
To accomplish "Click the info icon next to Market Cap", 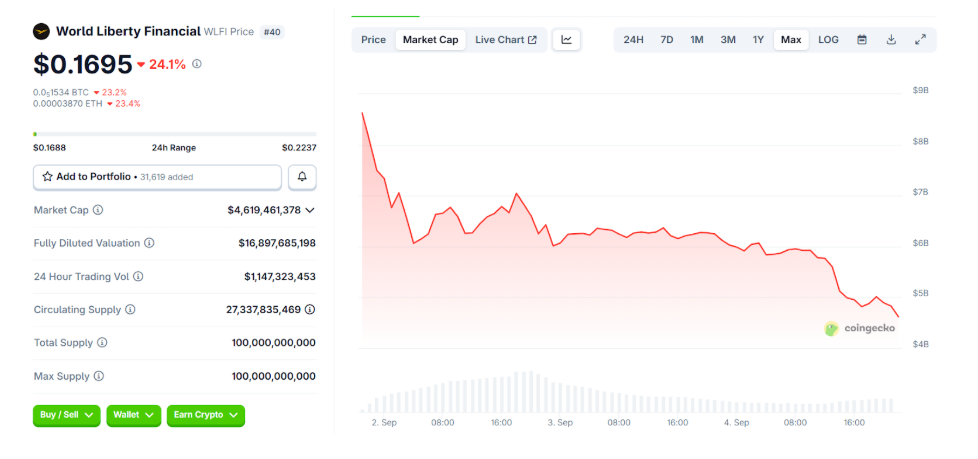I will [98, 210].
